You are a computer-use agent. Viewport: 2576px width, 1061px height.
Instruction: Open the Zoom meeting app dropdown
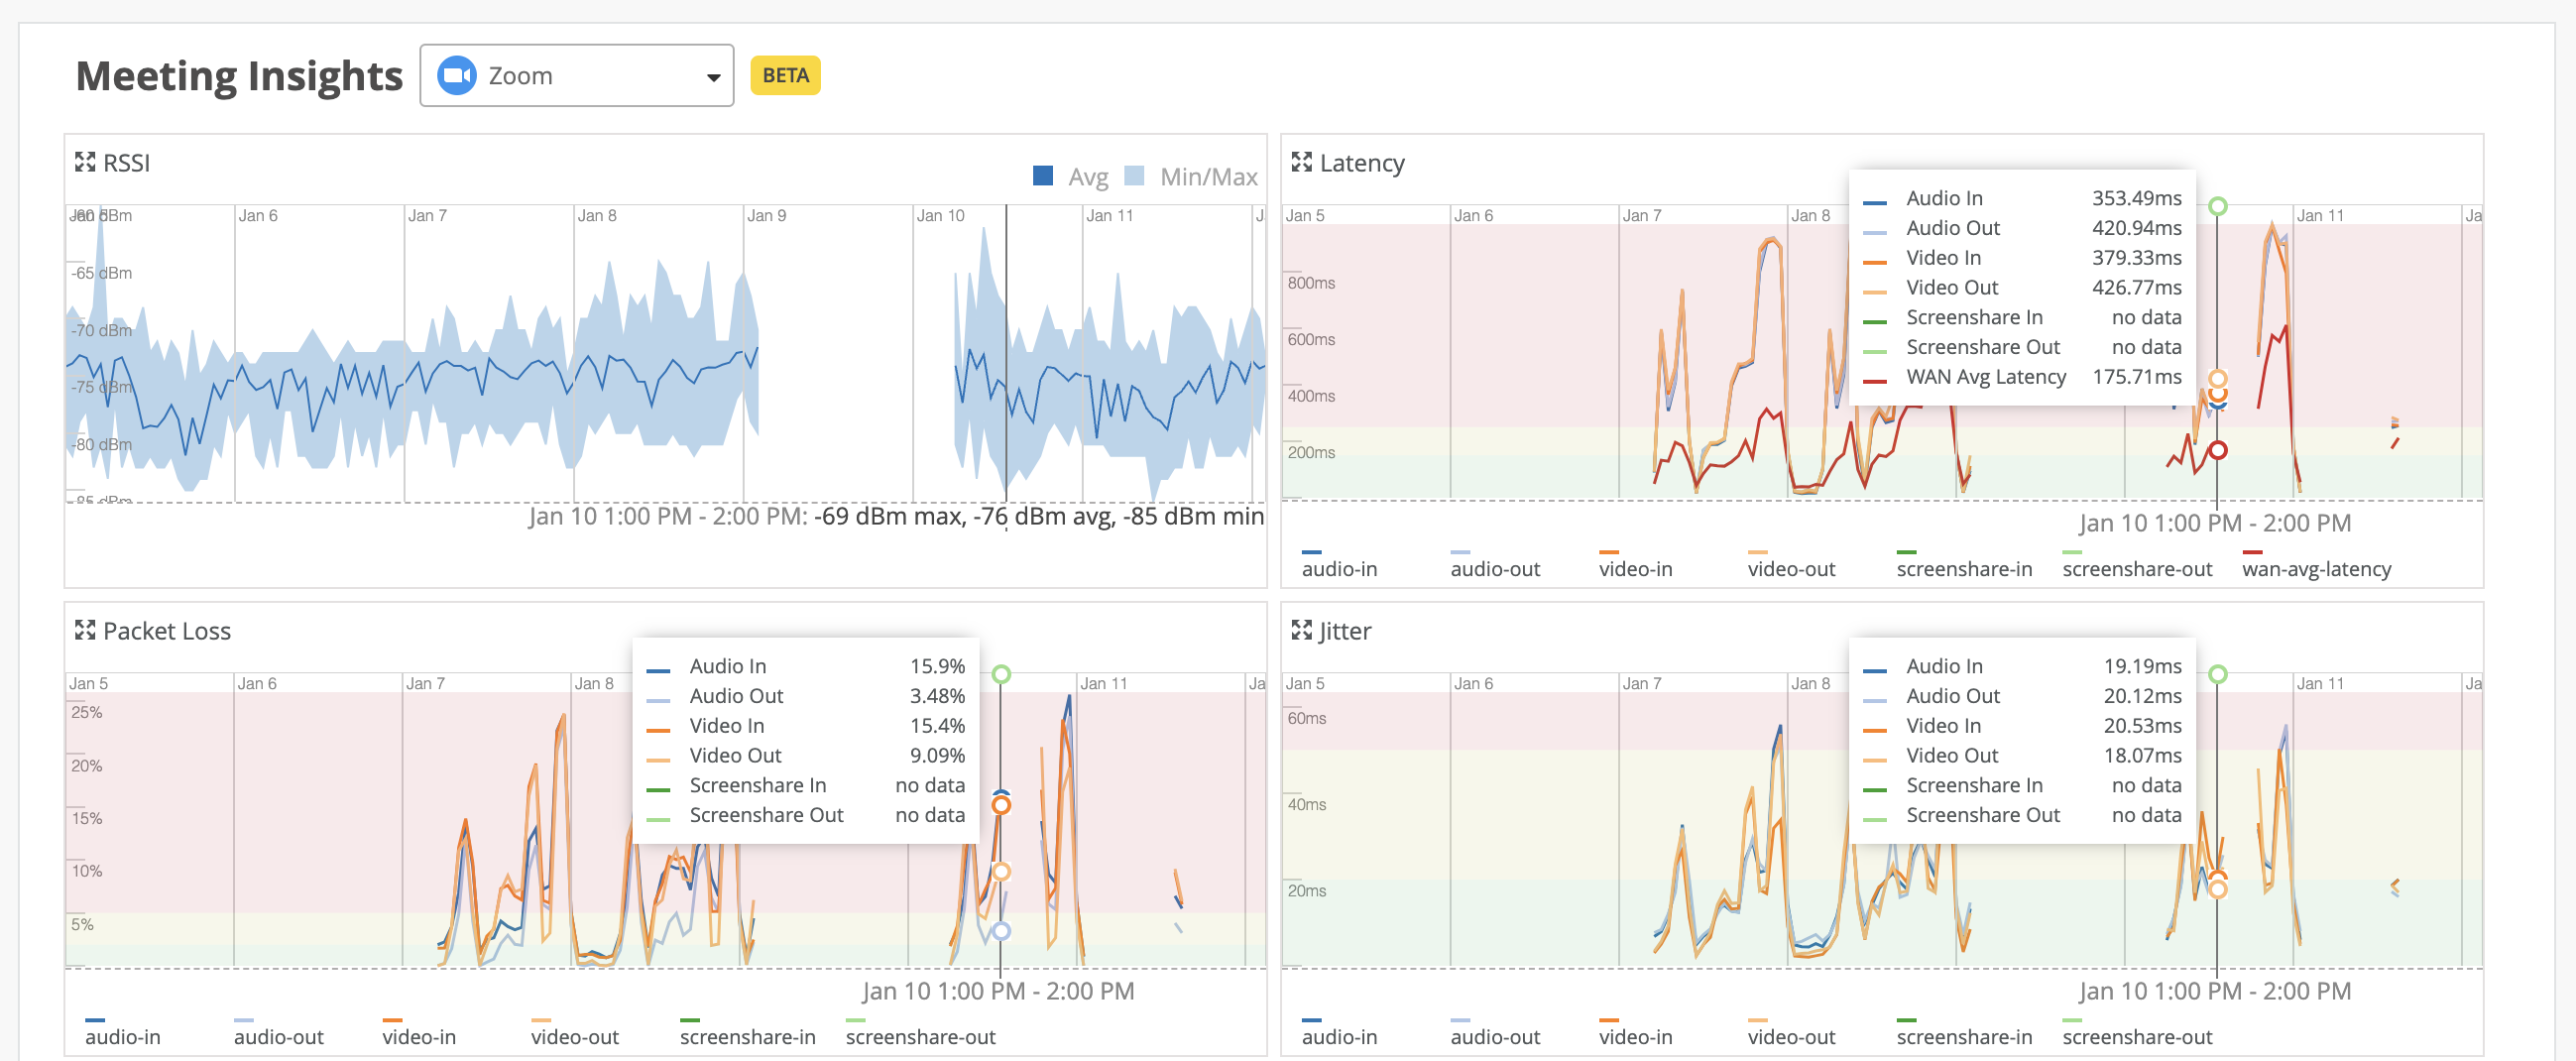click(576, 76)
